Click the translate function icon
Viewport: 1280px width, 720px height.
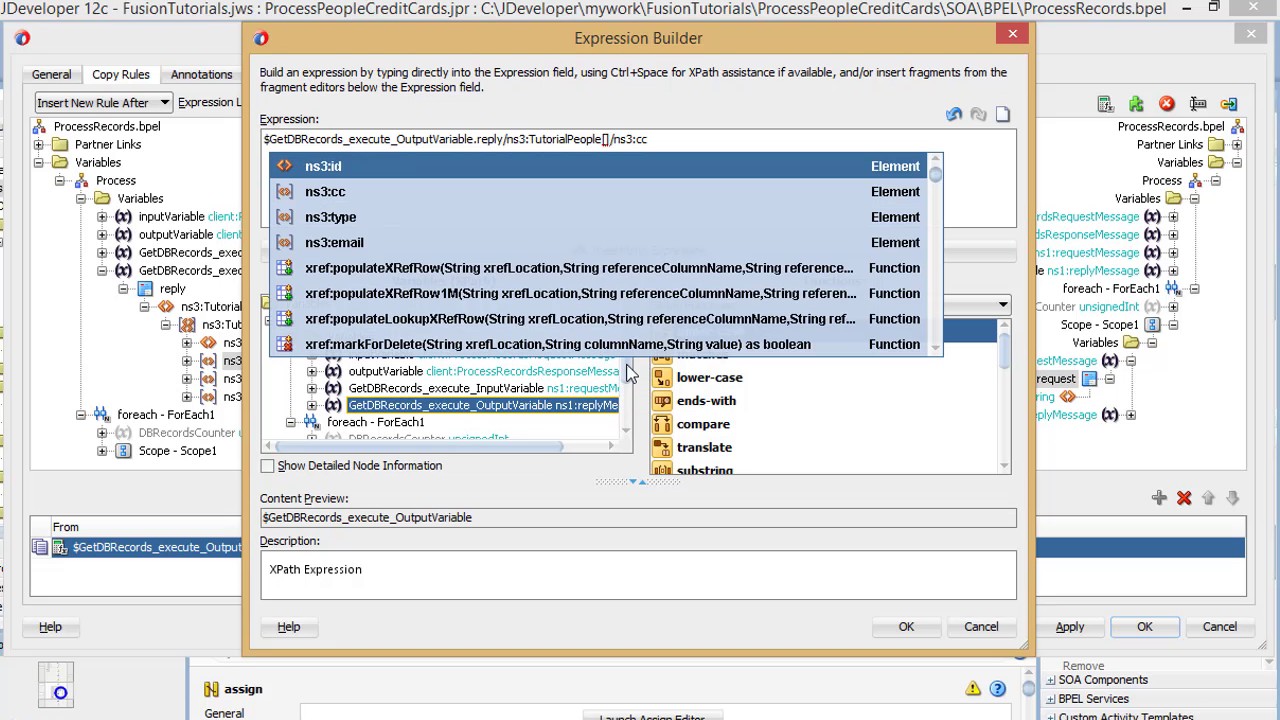click(662, 447)
